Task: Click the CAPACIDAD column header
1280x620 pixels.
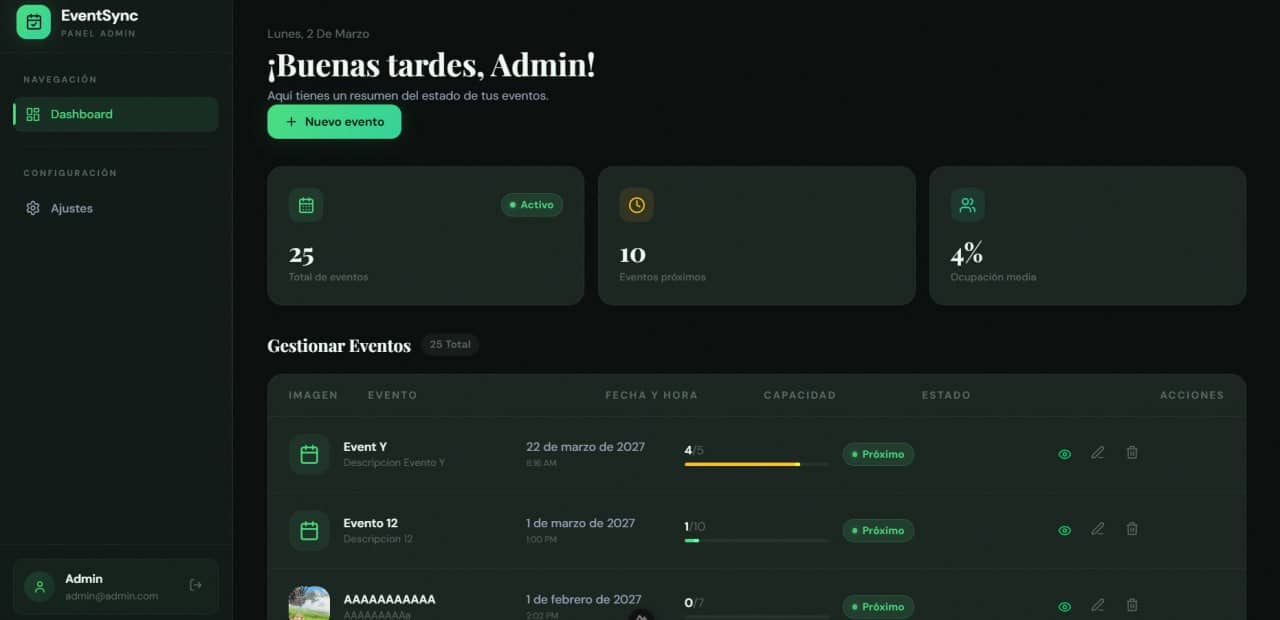Action: coord(799,395)
